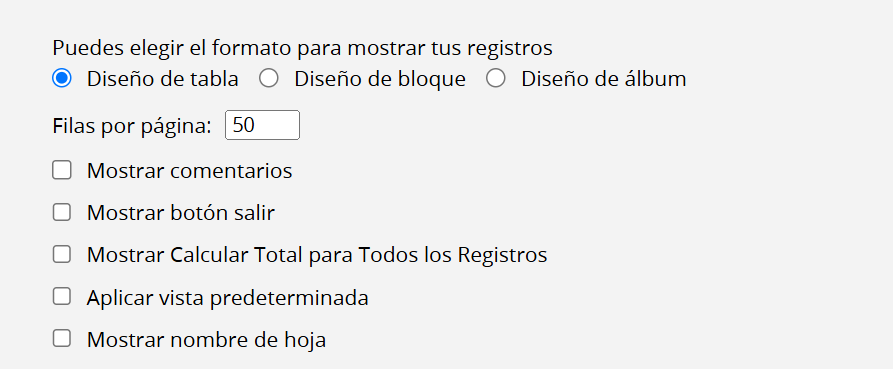The height and width of the screenshot is (369, 893).
Task: Click the "Filas por página:" label
Action: pyautogui.click(x=132, y=126)
